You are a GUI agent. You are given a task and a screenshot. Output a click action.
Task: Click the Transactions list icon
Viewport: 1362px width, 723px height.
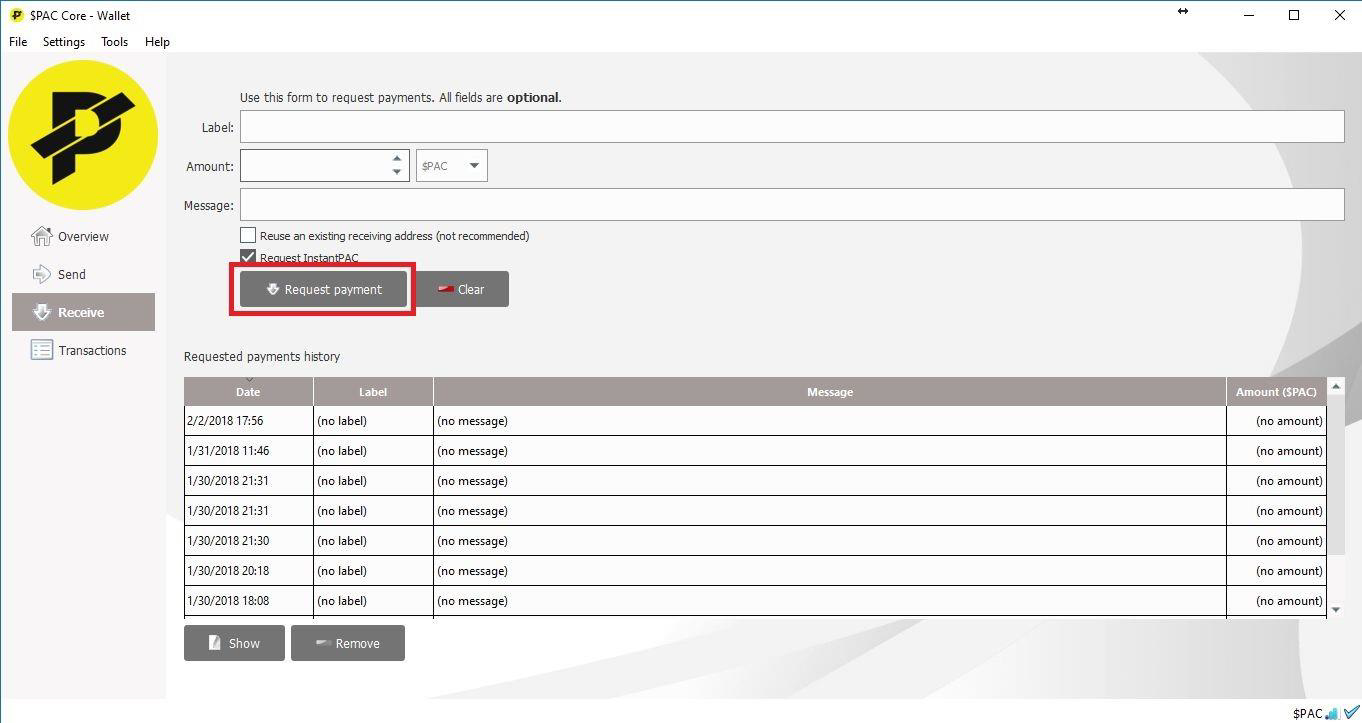[41, 350]
